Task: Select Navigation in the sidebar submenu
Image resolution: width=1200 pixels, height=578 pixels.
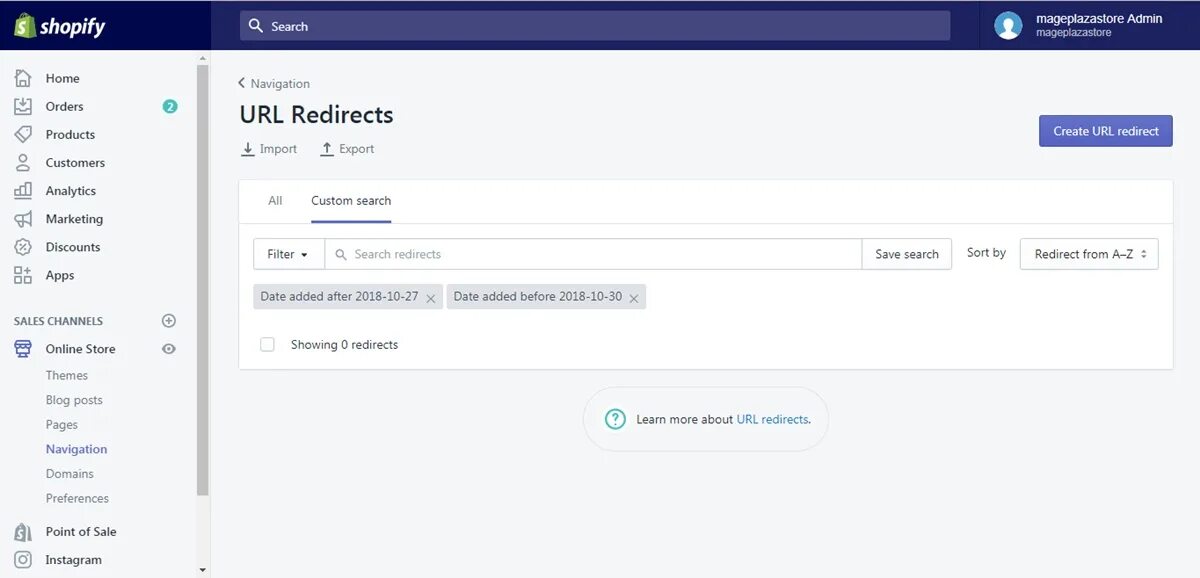Action: (76, 449)
